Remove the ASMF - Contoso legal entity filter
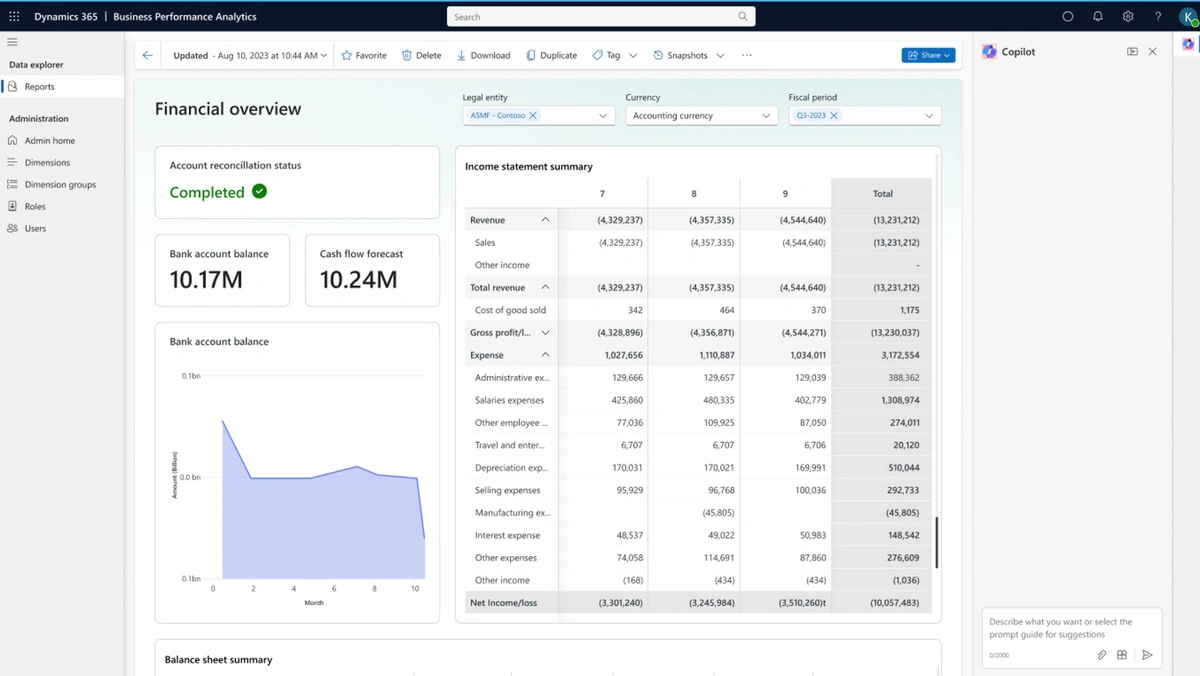The image size is (1200, 676). pos(533,116)
